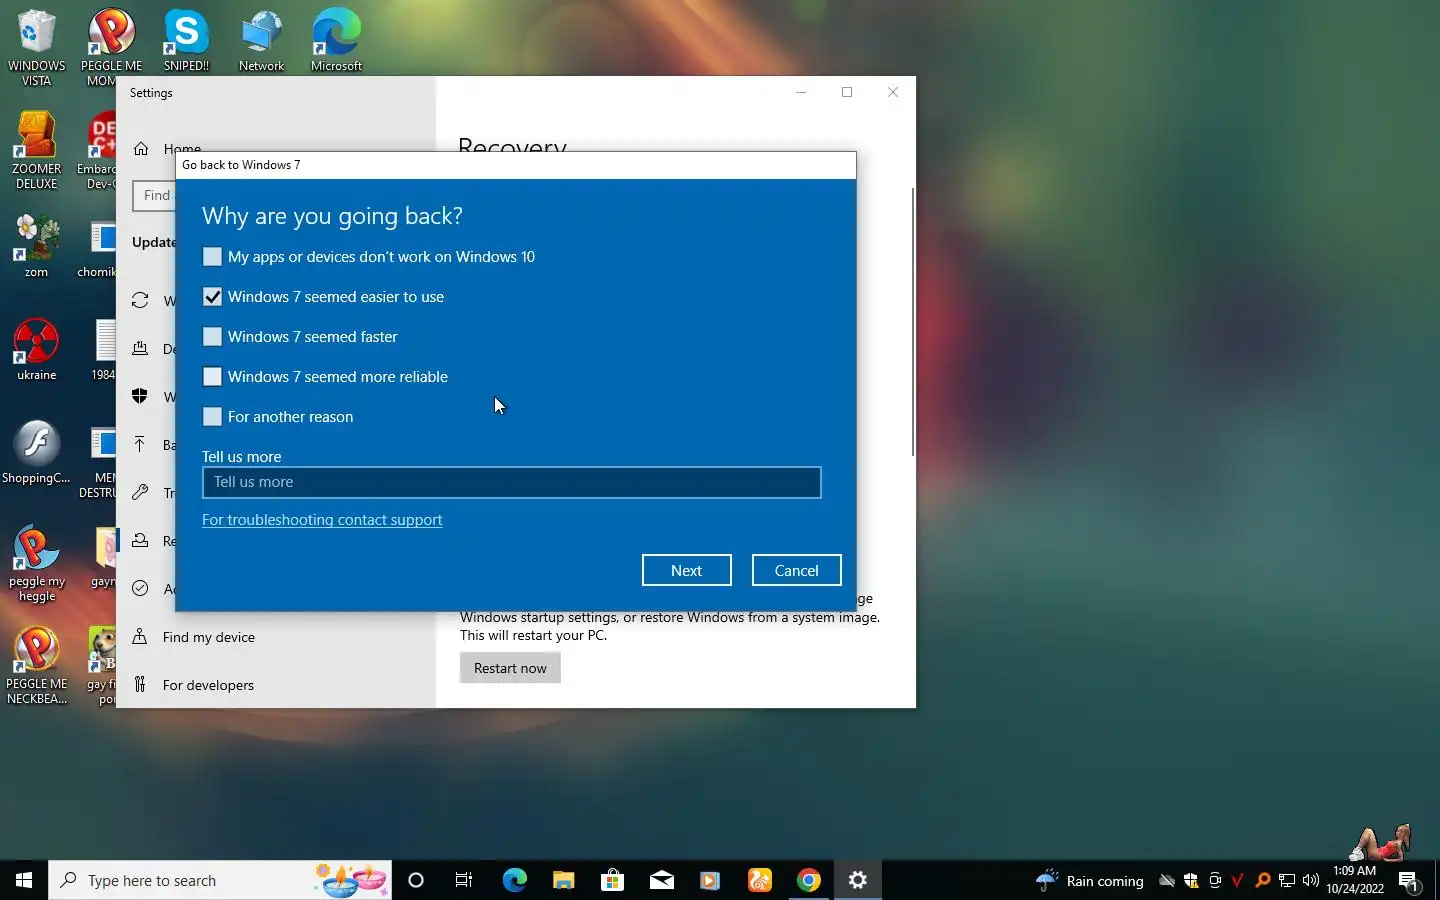Click Restart now in Settings window
Image resolution: width=1440 pixels, height=900 pixels.
[x=510, y=668]
